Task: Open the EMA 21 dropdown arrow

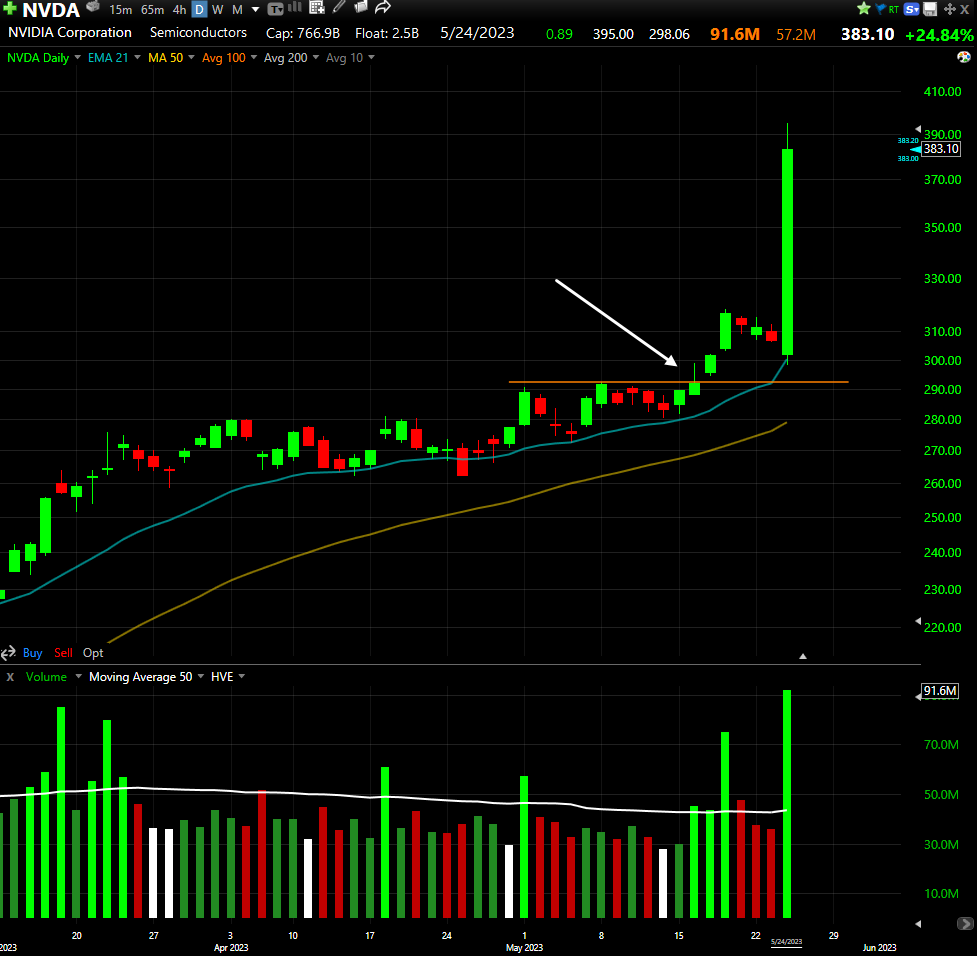Action: 137,57
